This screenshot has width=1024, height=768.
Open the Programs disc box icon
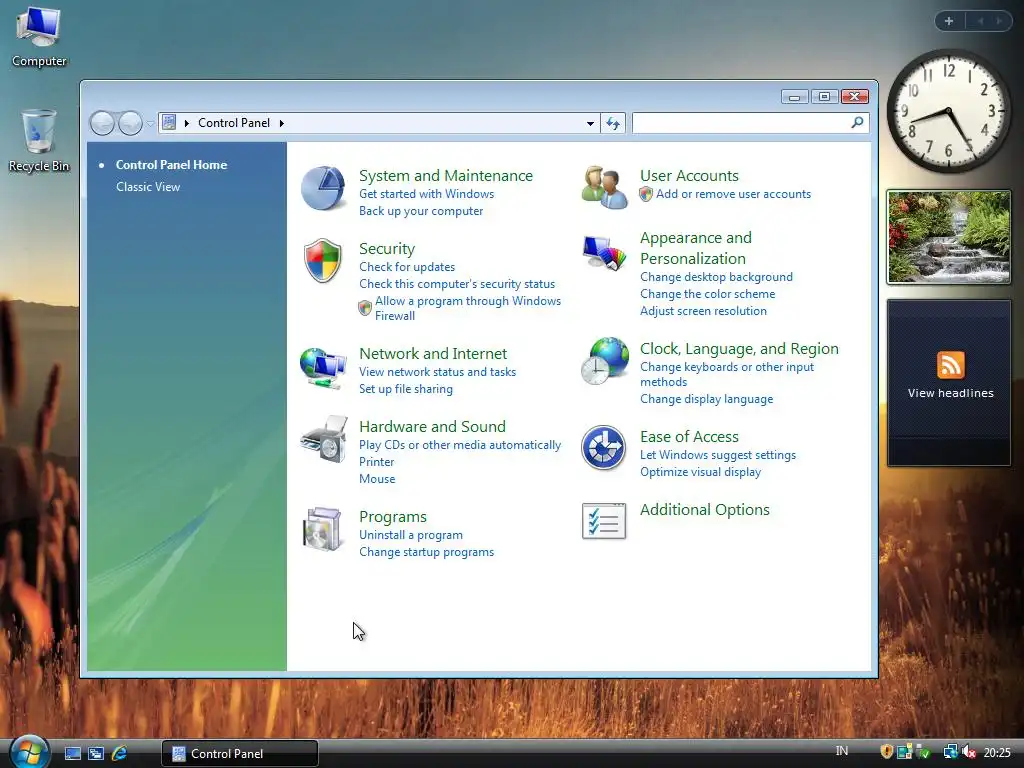click(x=323, y=528)
